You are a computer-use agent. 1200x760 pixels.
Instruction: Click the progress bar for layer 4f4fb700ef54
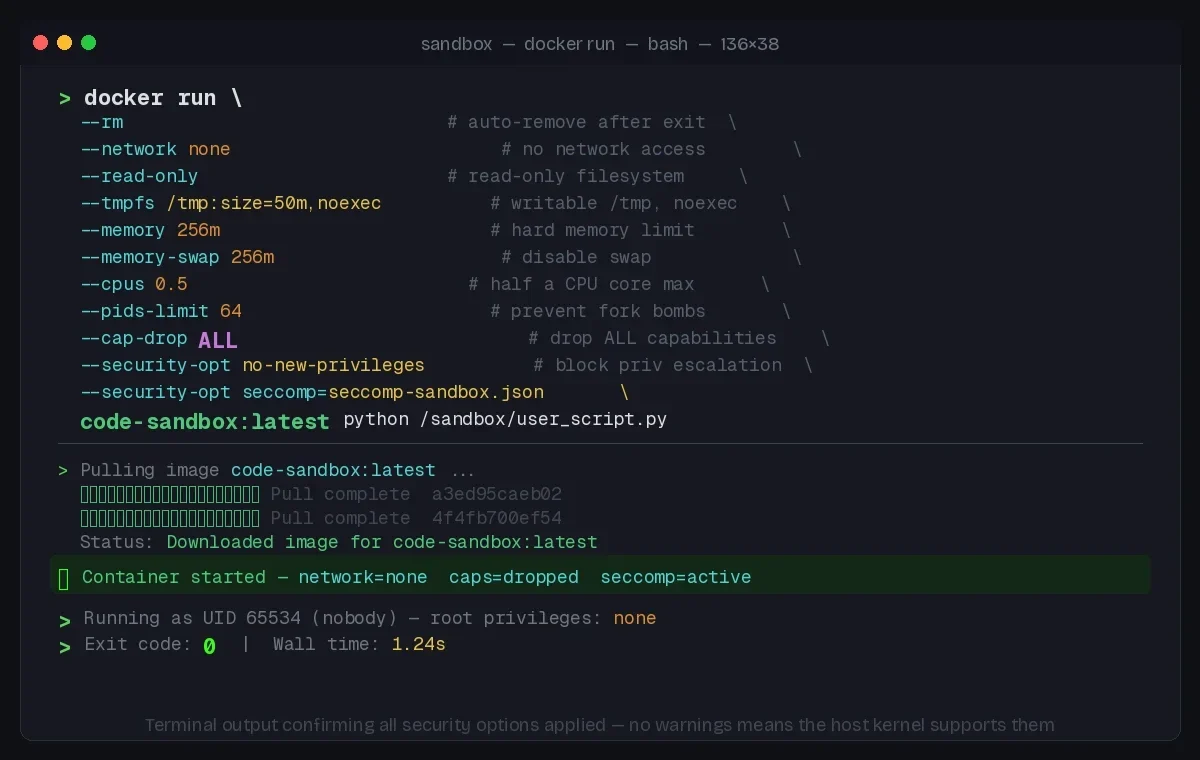pos(170,518)
